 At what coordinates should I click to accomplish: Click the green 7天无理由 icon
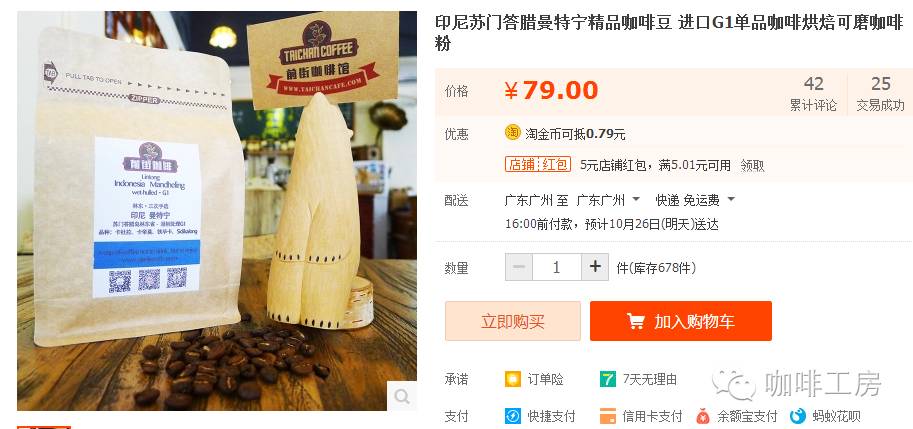(x=607, y=380)
